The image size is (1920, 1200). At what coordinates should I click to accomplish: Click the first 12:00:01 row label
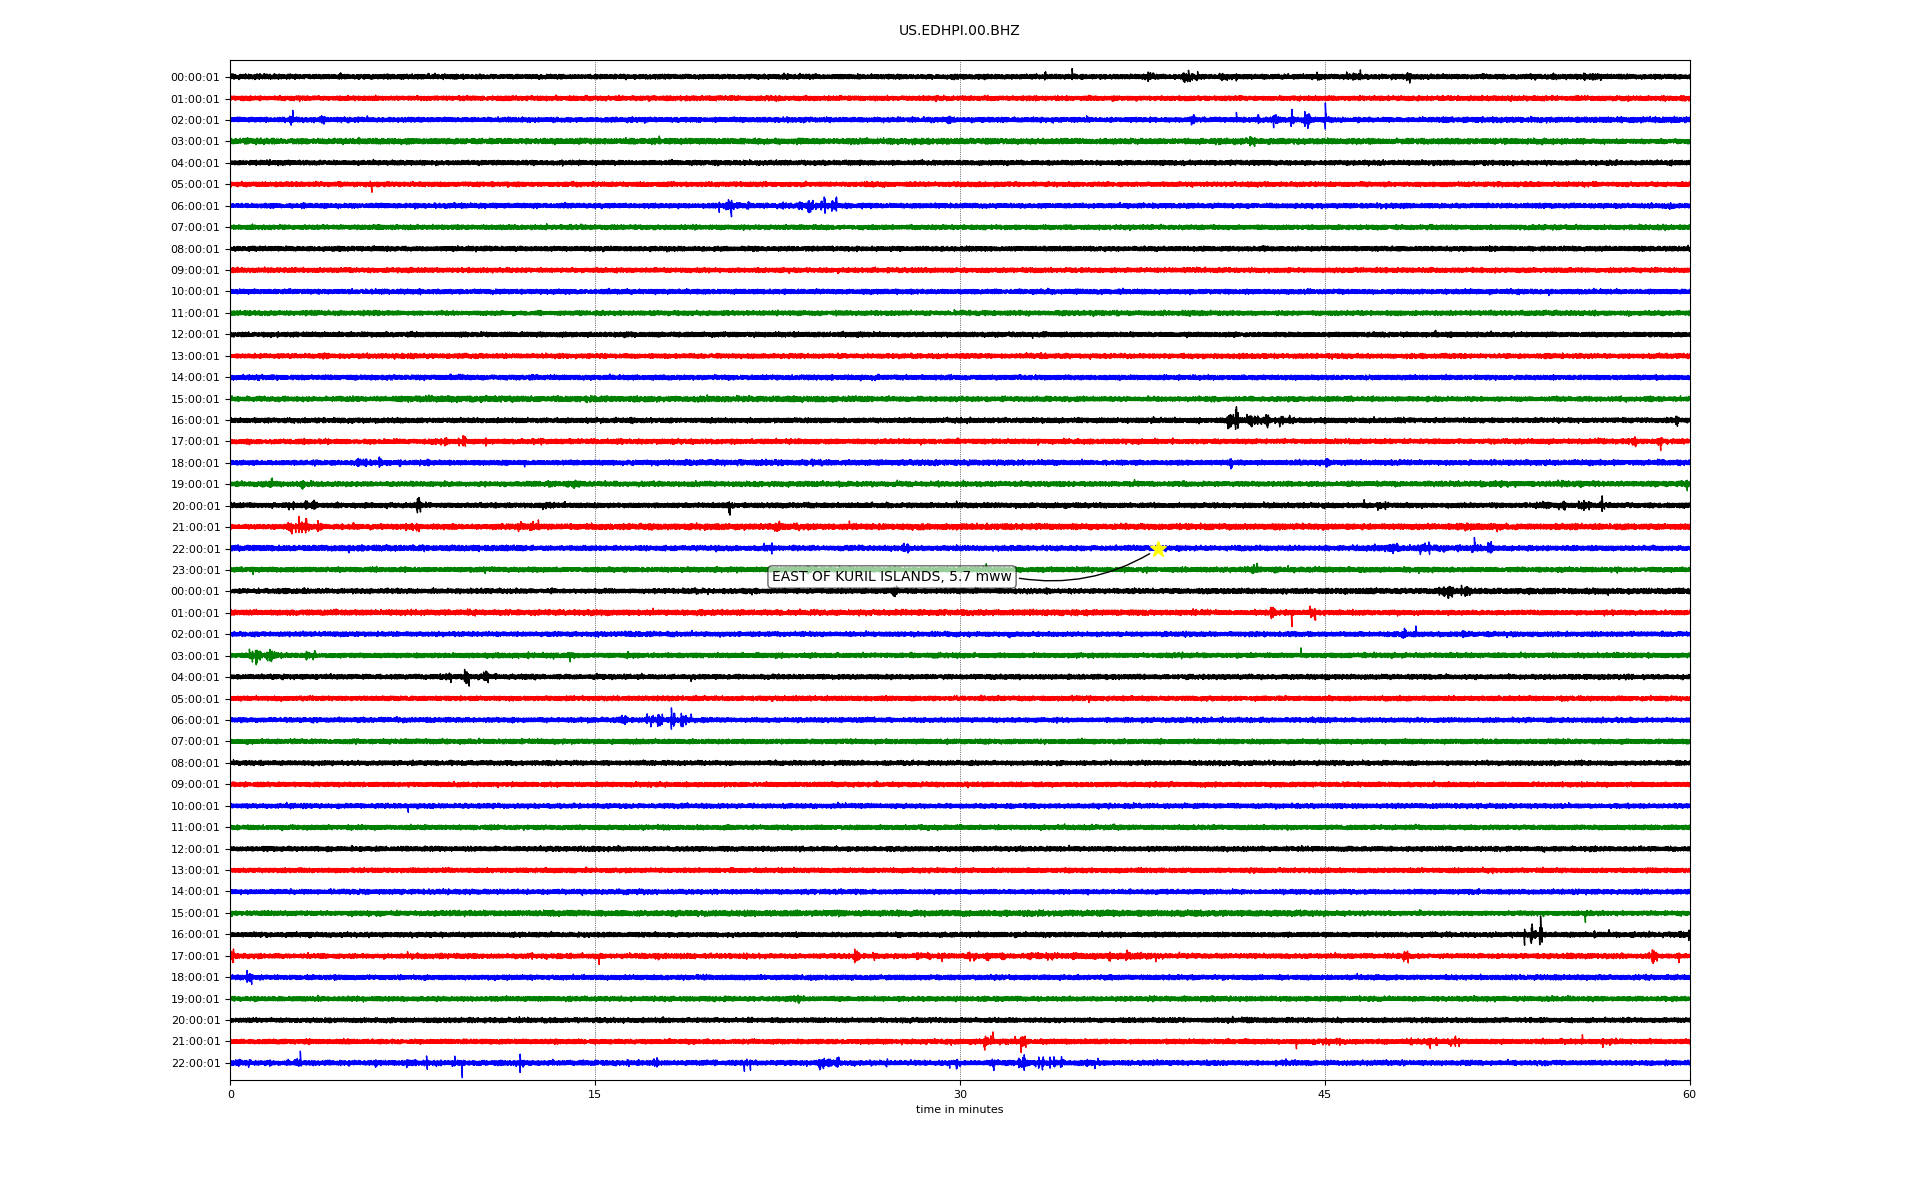[195, 335]
